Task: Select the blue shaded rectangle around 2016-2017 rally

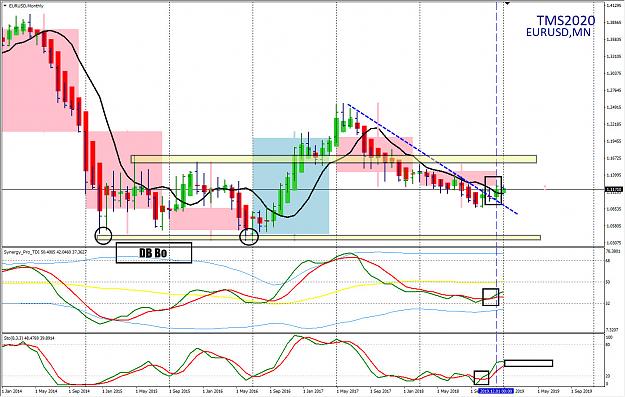Action: pos(291,186)
